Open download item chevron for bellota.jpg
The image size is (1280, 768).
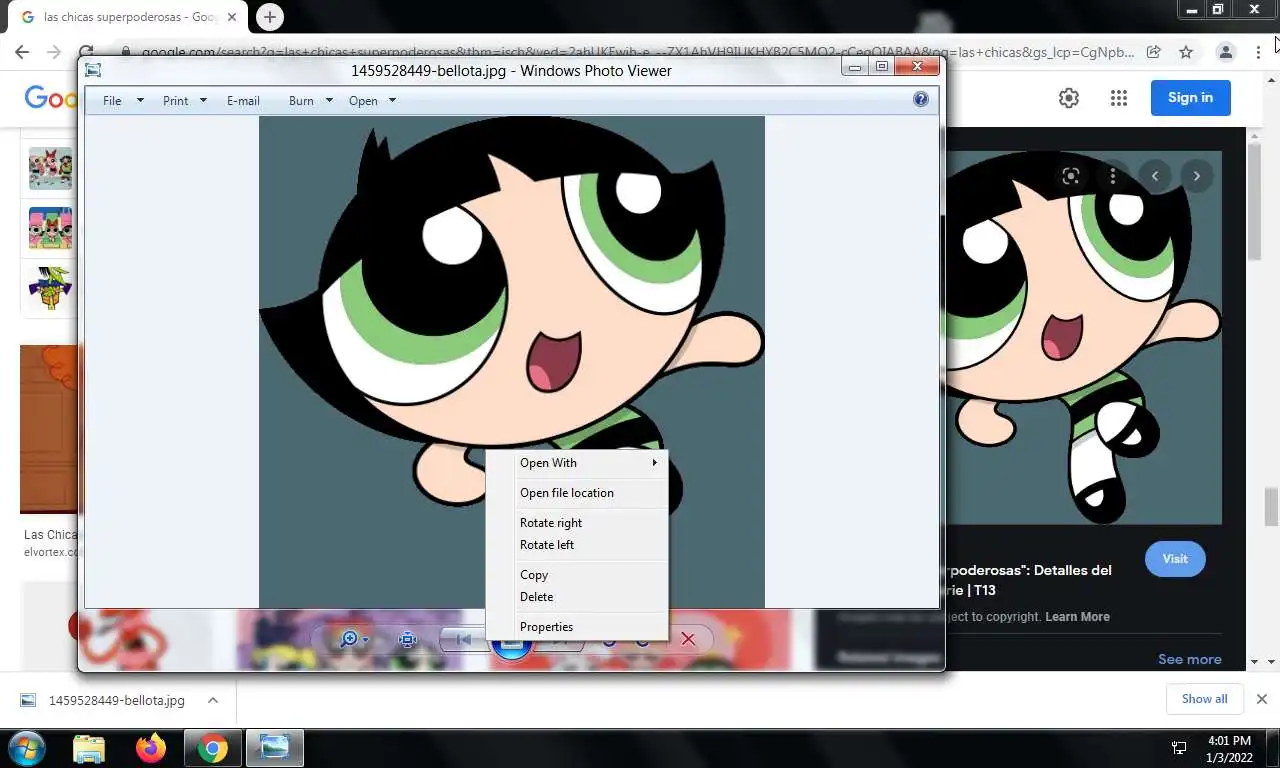[213, 700]
